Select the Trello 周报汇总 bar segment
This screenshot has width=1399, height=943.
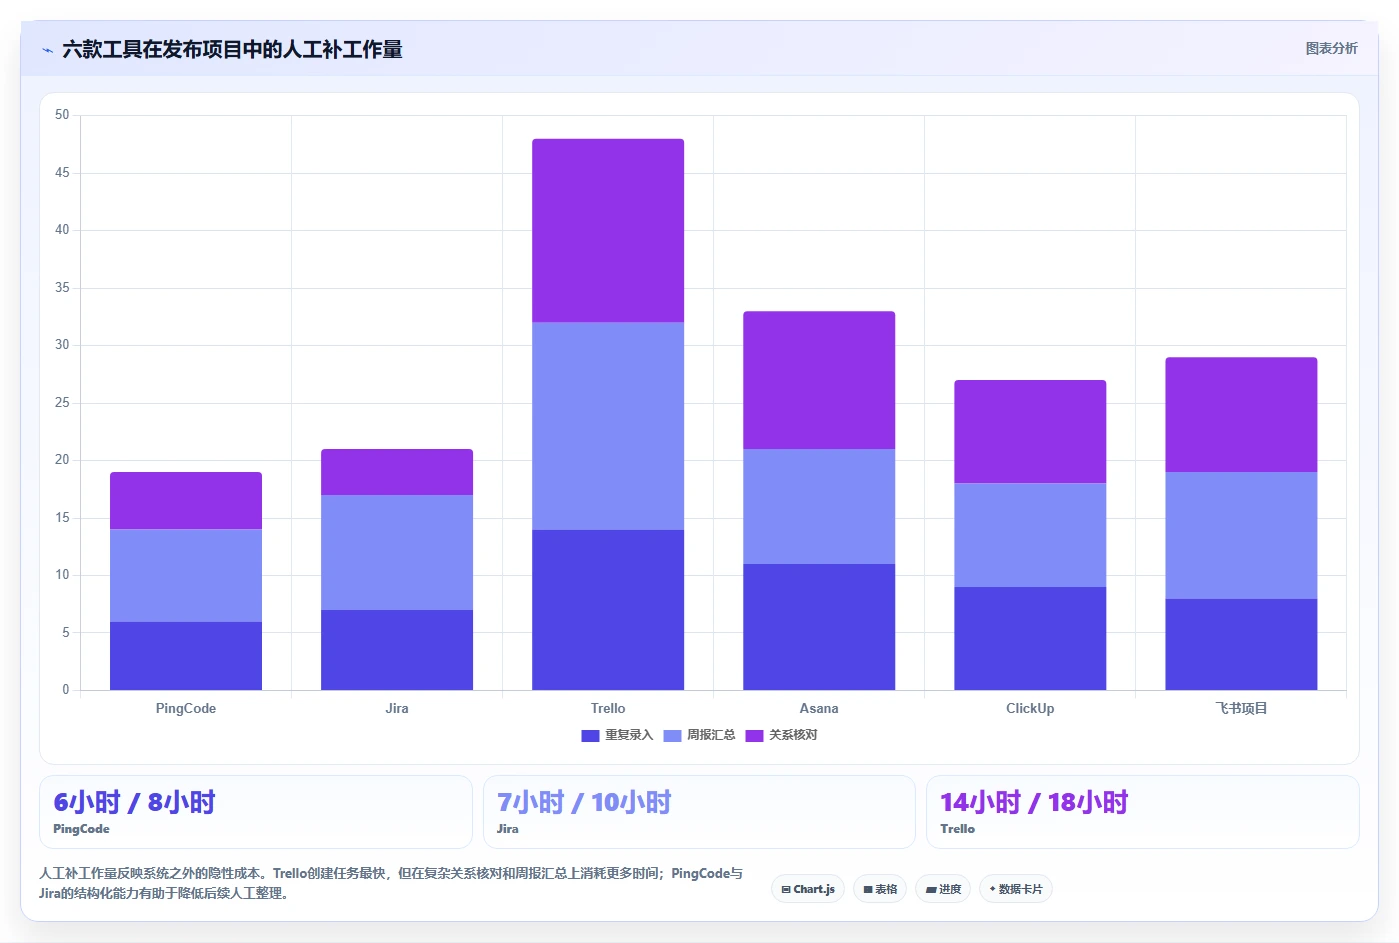[x=608, y=426]
